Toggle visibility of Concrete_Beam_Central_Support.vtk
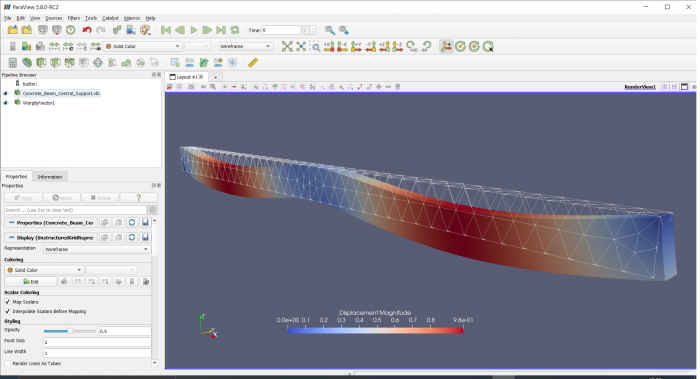 (x=6, y=93)
